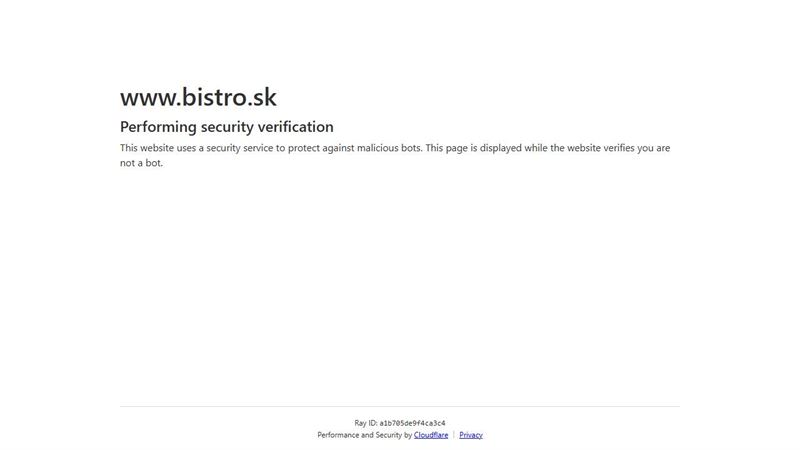800x450 pixels.
Task: Click the words 'This page is displayed'
Action: pos(474,148)
